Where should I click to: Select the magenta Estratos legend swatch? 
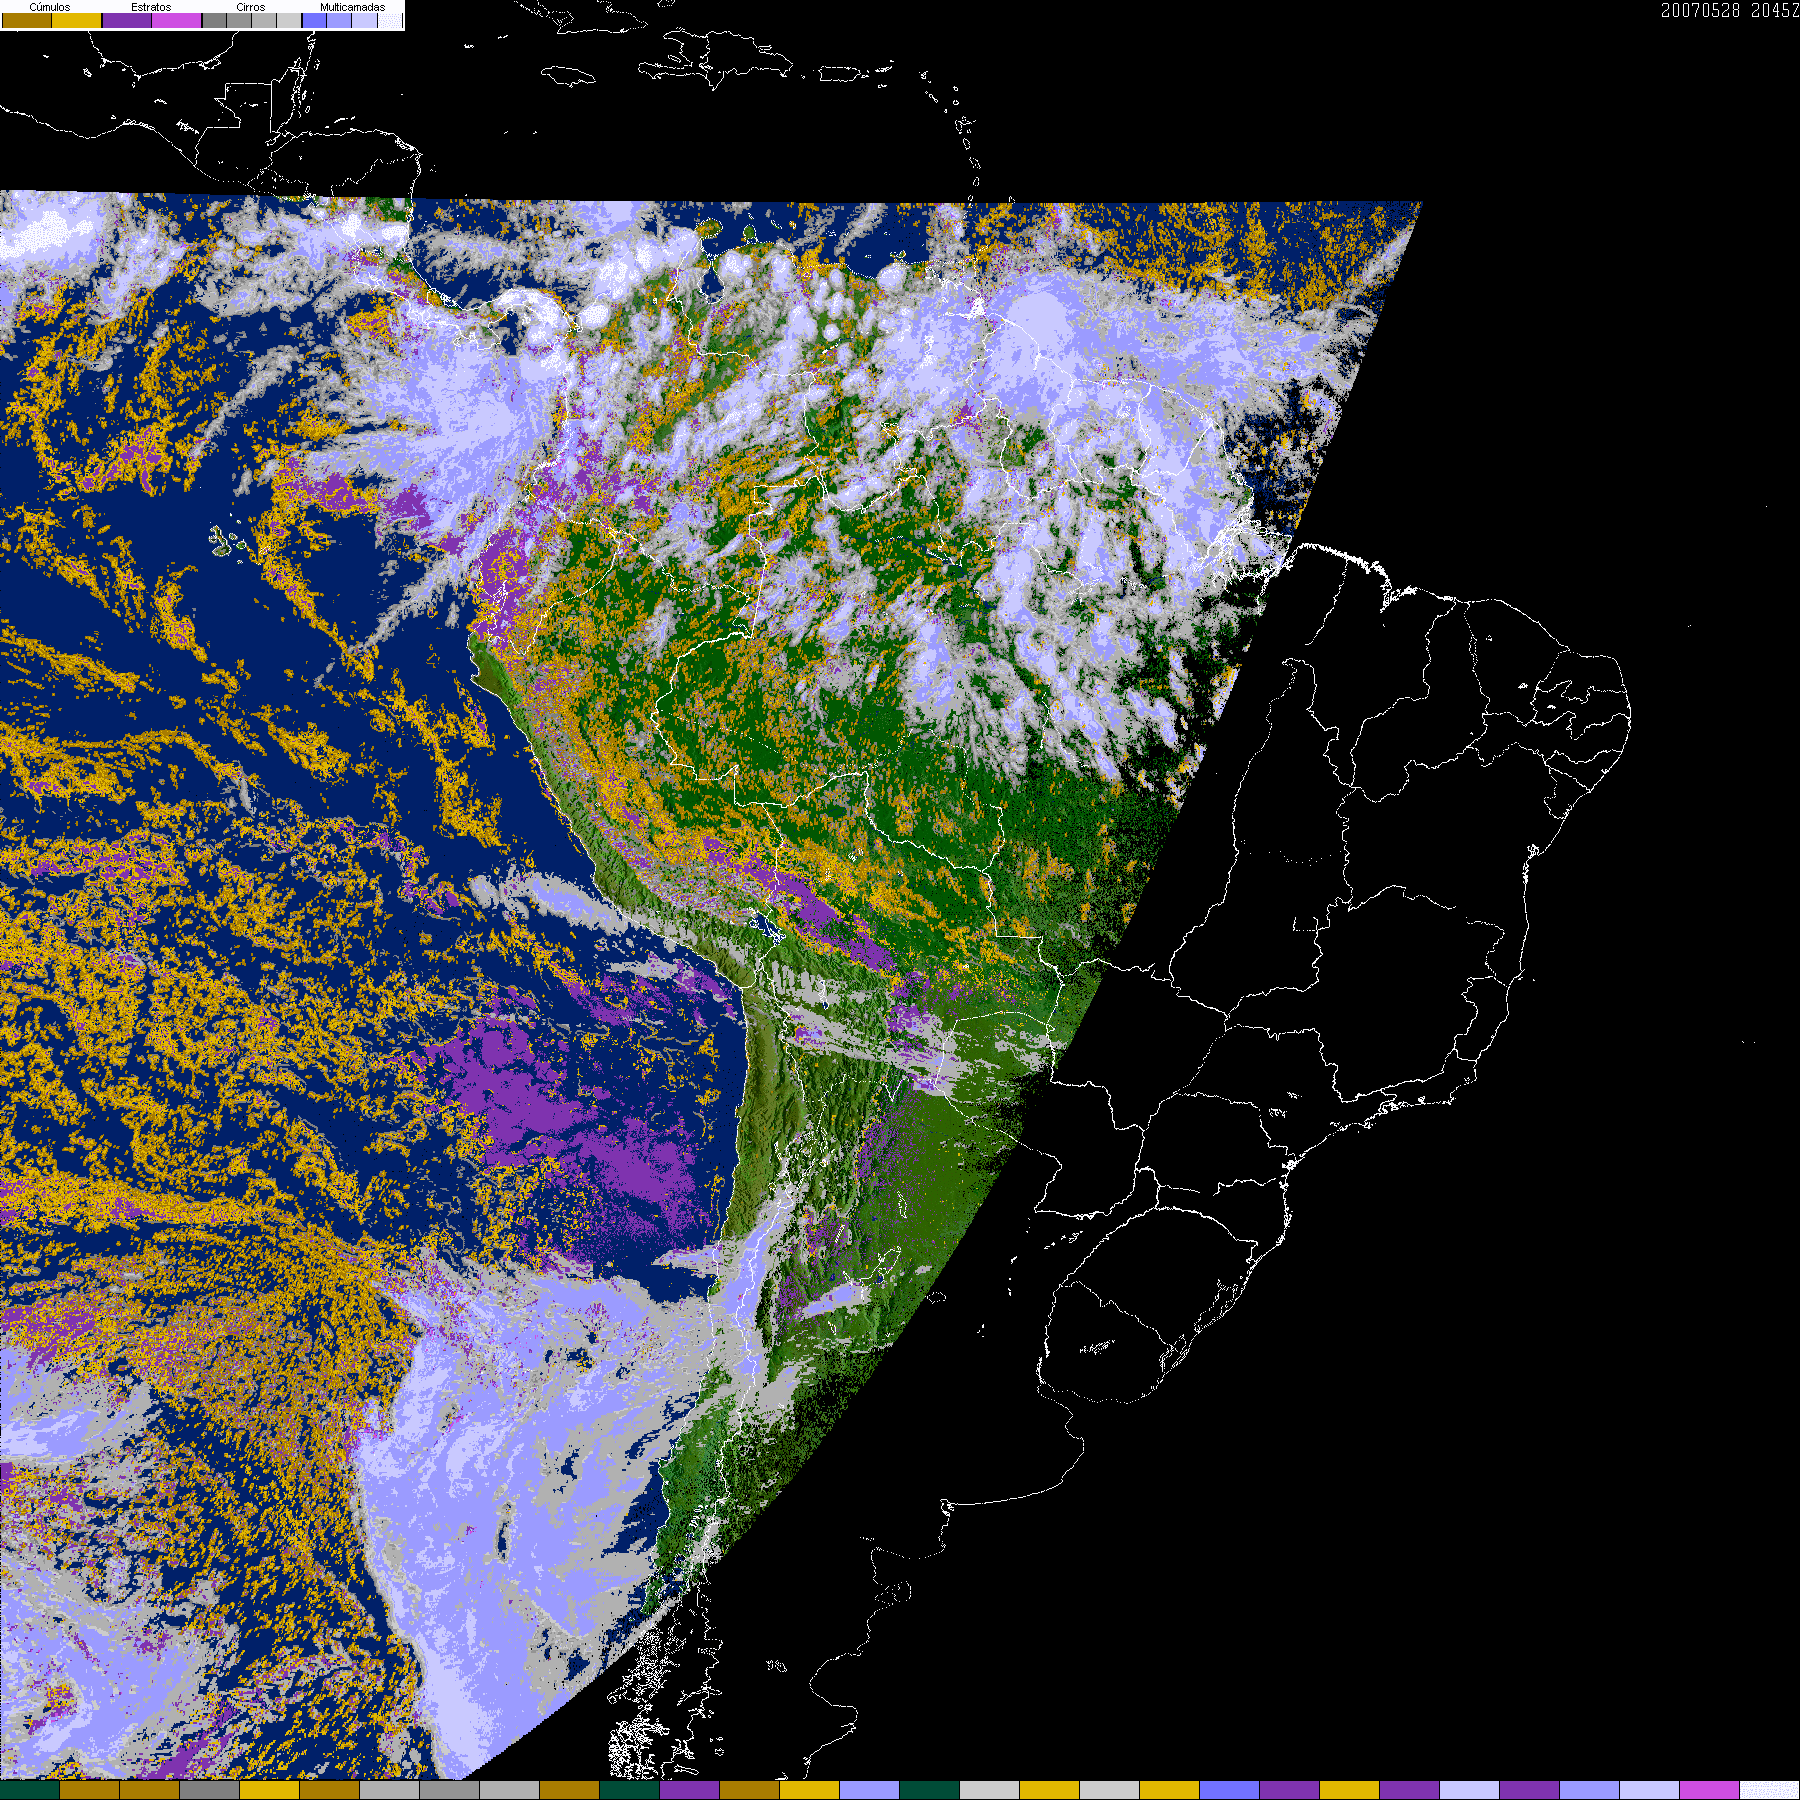point(176,20)
